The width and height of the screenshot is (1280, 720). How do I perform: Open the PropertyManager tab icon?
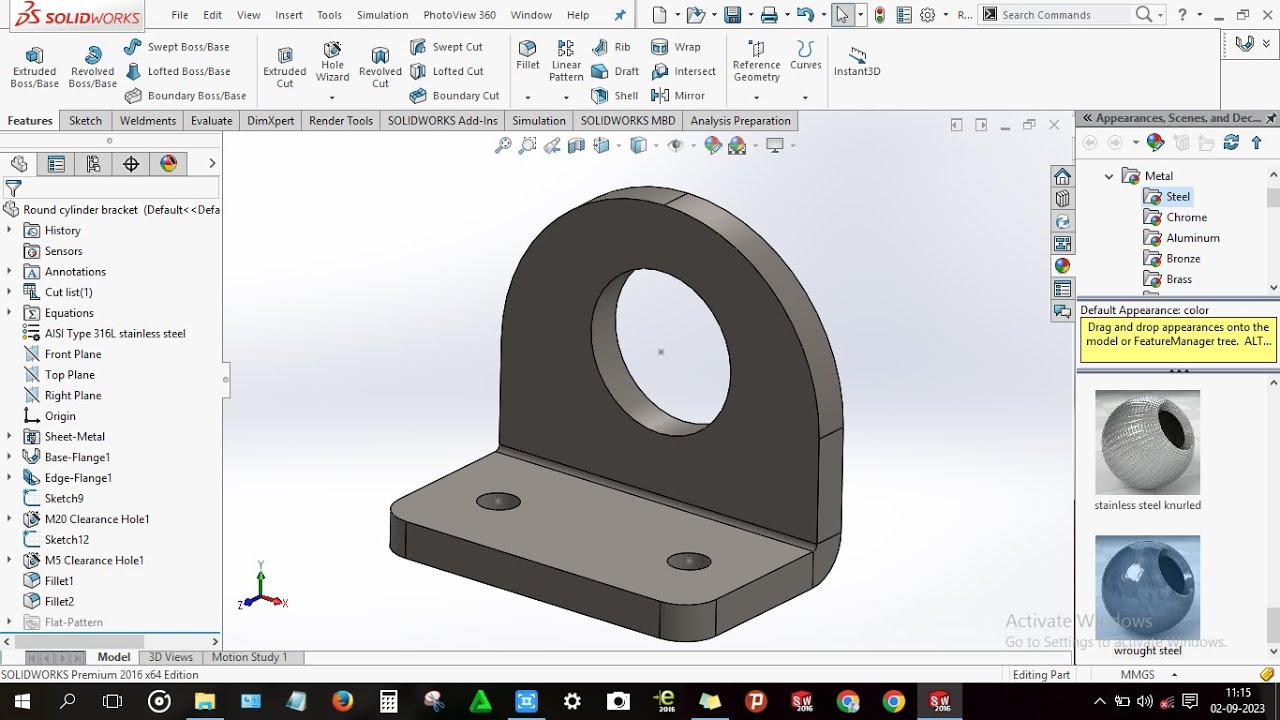coord(56,164)
